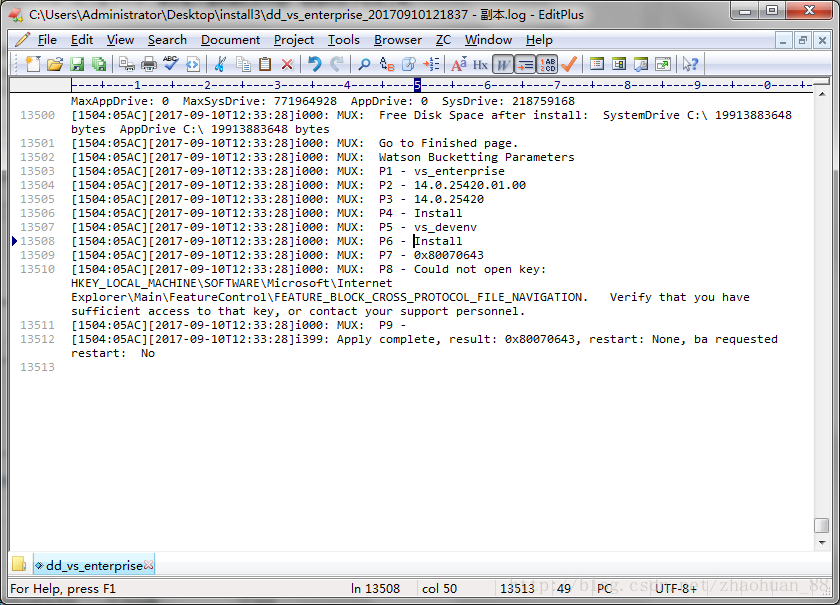The width and height of the screenshot is (840, 605).
Task: Click '14.0.25420.01.00' on the P2 line
Action: [x=470, y=185]
